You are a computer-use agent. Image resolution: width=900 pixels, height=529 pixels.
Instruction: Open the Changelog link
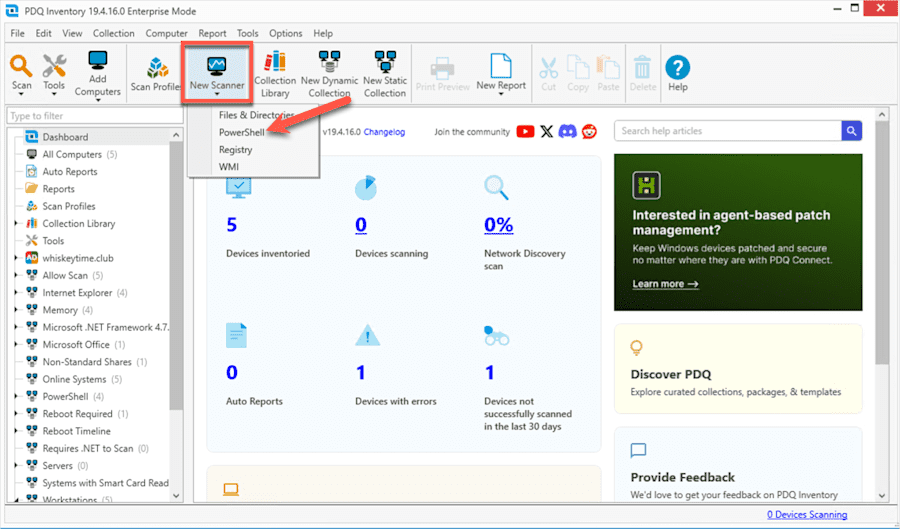point(384,132)
